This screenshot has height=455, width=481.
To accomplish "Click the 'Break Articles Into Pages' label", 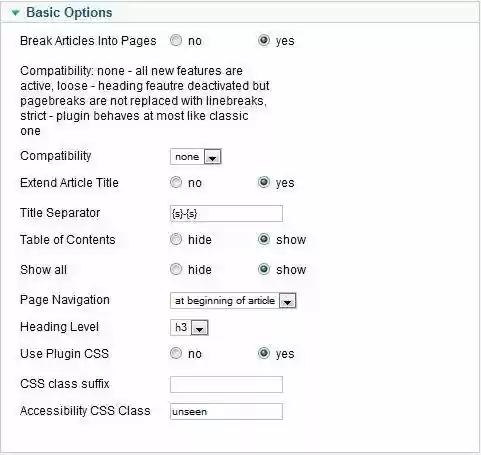I will [x=88, y=41].
